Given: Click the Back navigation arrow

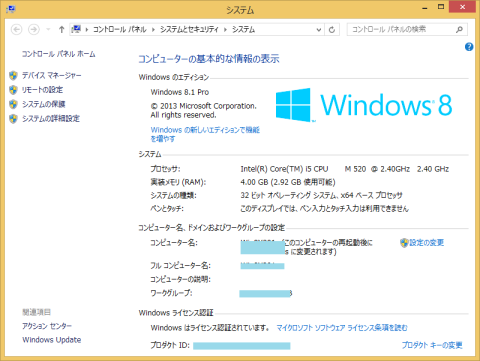Looking at the screenshot, I should 16,30.
